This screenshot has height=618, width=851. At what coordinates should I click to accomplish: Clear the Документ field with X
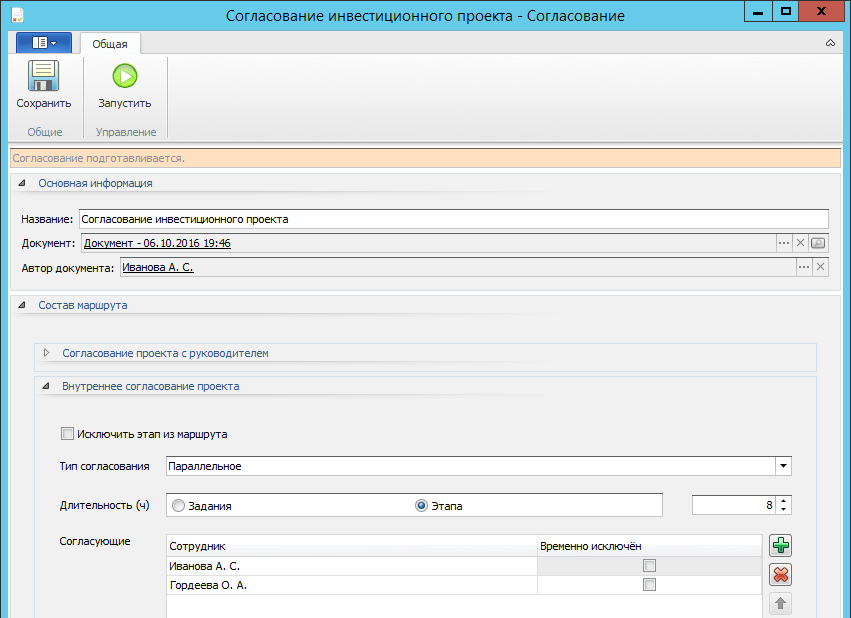[x=801, y=243]
